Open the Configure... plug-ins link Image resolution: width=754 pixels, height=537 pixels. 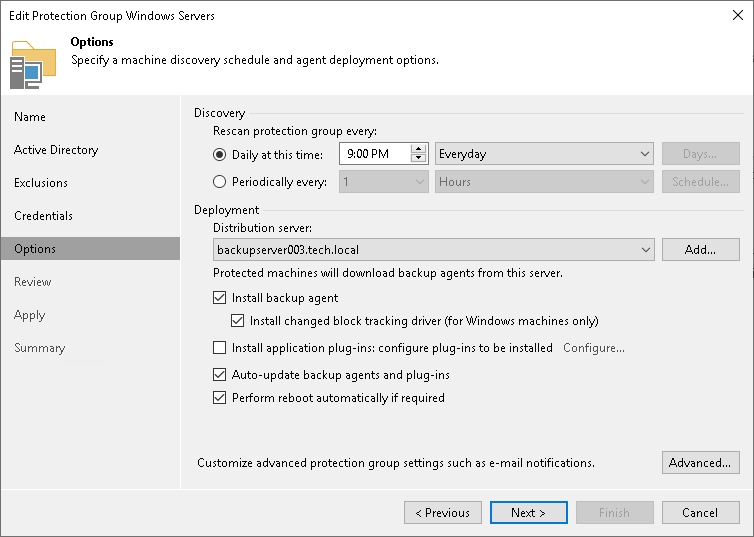[x=594, y=348]
